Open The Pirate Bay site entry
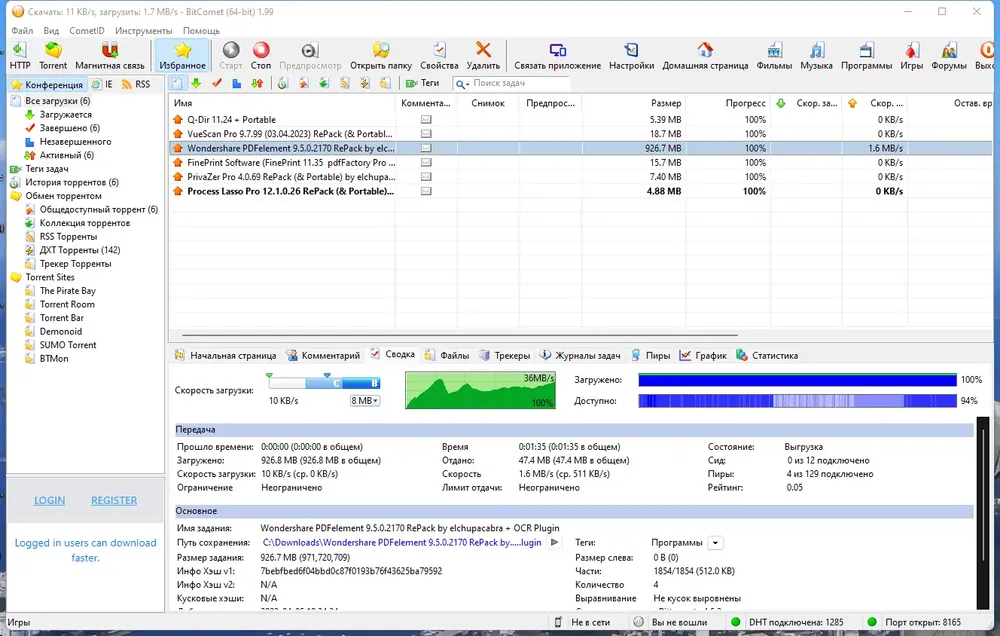This screenshot has height=636, width=1000. 68,291
